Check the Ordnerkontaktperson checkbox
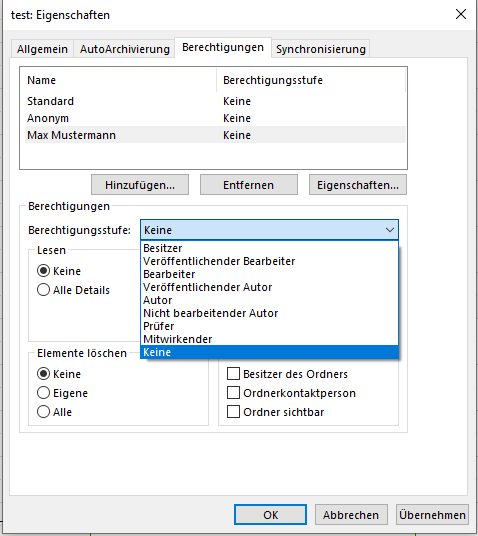The width and height of the screenshot is (478, 536). coord(233,393)
